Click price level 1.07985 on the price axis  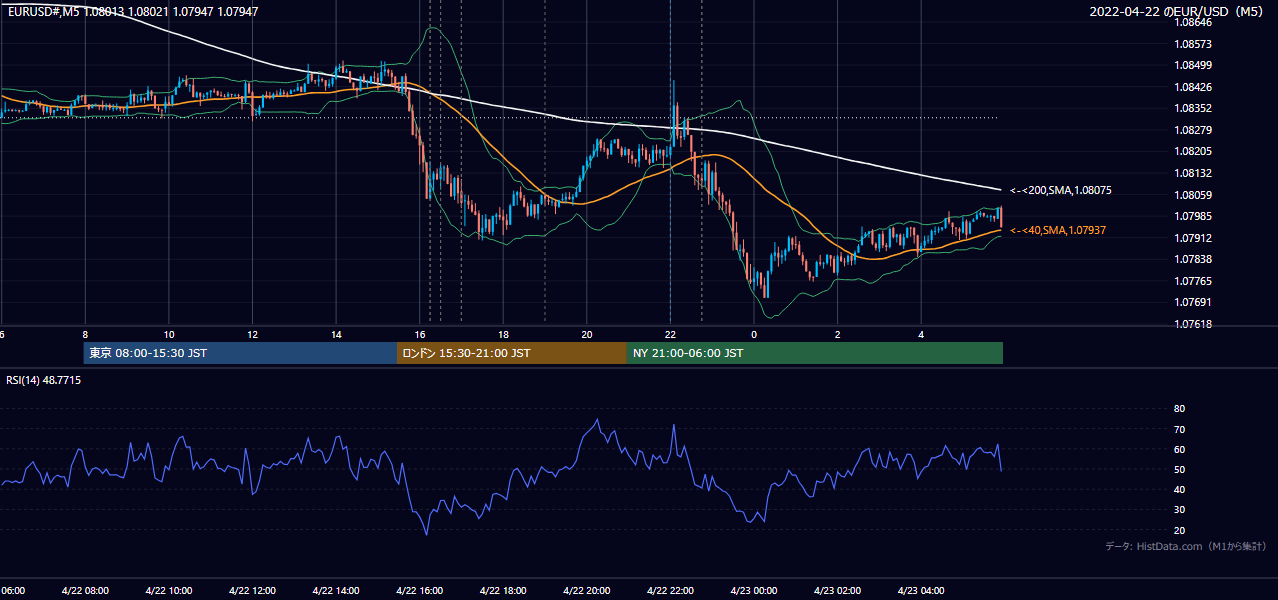pyautogui.click(x=1194, y=216)
